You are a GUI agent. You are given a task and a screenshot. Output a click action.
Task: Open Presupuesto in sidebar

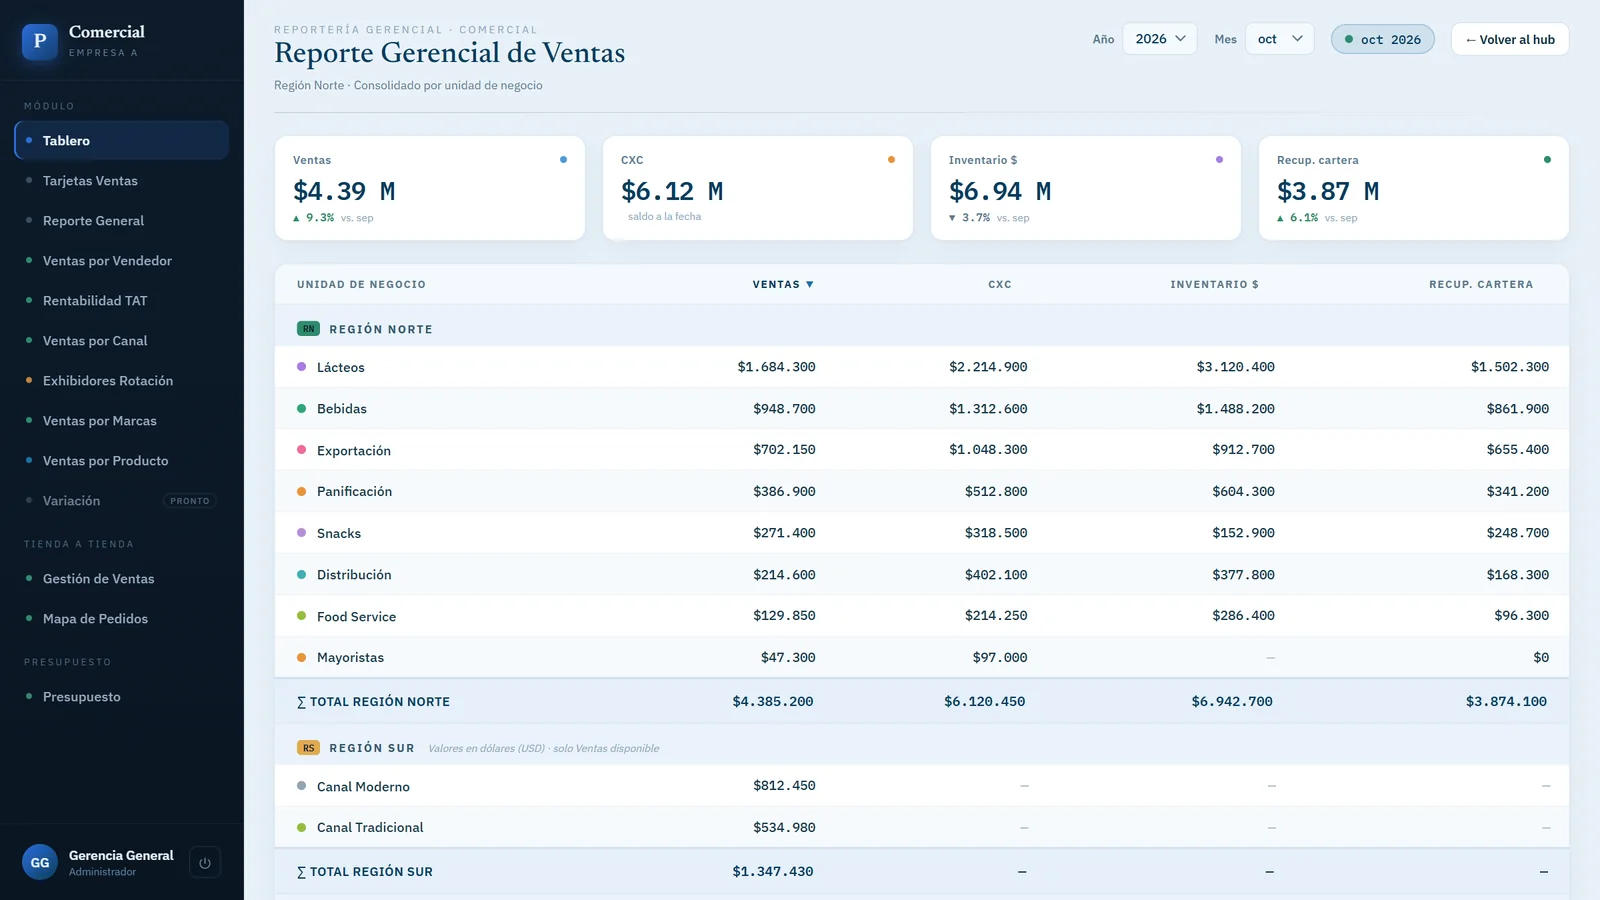(121, 697)
